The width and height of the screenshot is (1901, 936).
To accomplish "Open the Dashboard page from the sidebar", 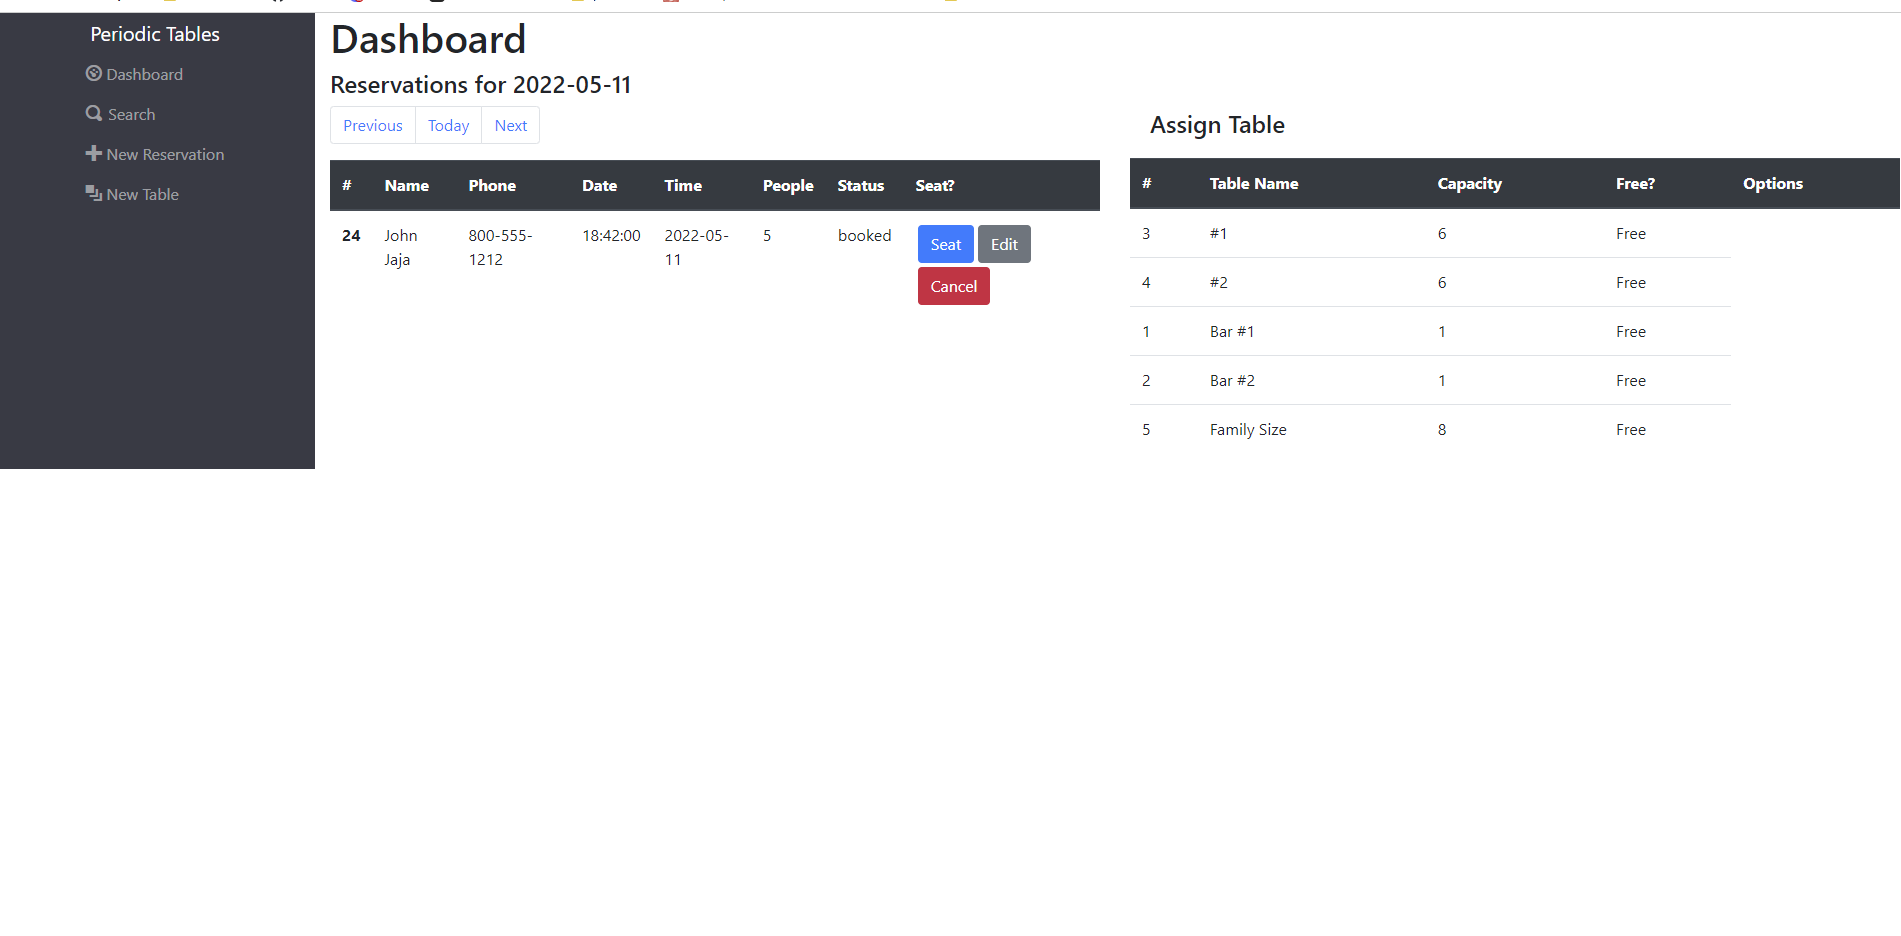I will point(144,74).
